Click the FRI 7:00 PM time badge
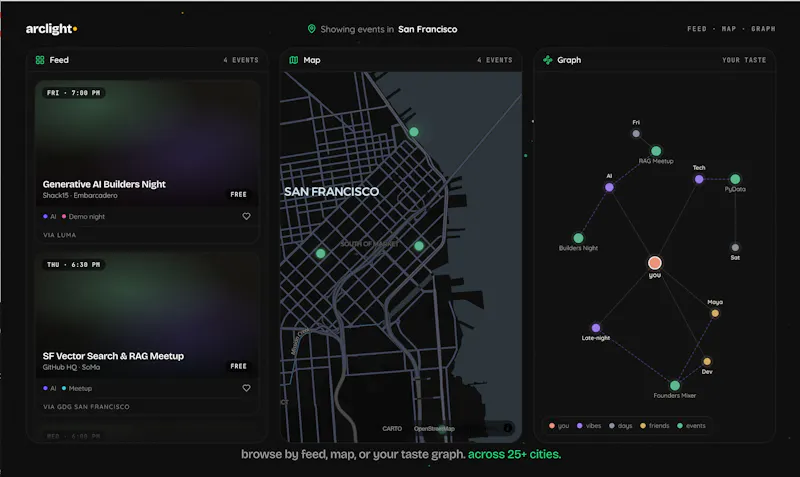The image size is (800, 477). [73, 93]
